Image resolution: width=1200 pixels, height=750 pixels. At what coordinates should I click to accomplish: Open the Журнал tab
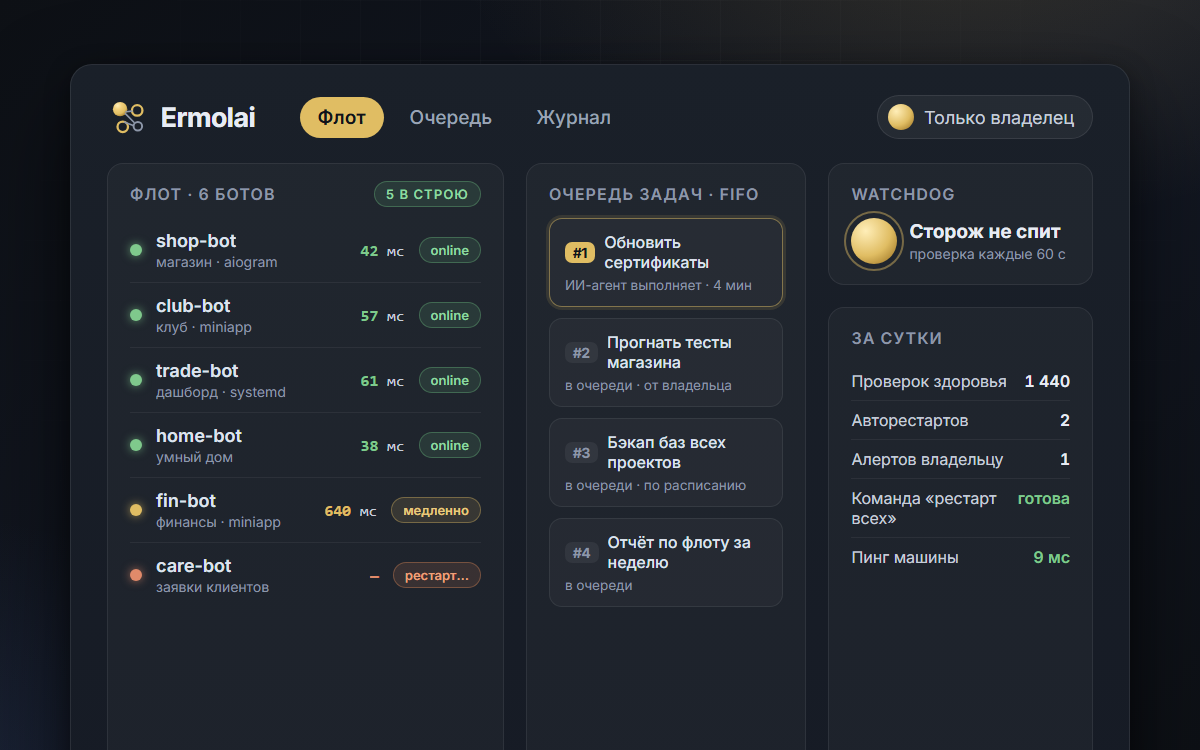pos(574,117)
